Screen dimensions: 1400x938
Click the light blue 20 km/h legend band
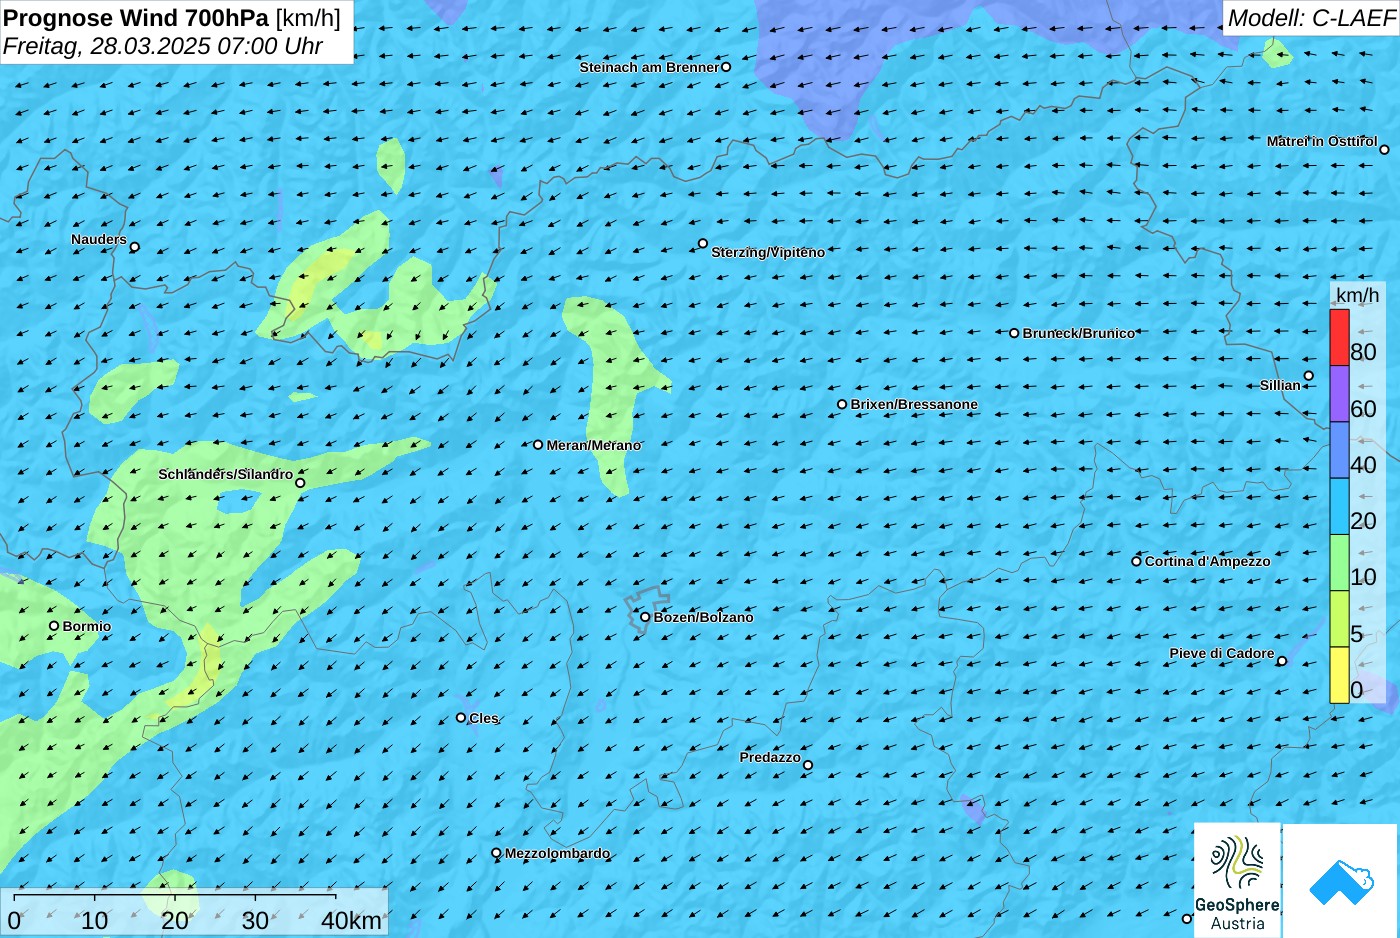click(x=1339, y=507)
